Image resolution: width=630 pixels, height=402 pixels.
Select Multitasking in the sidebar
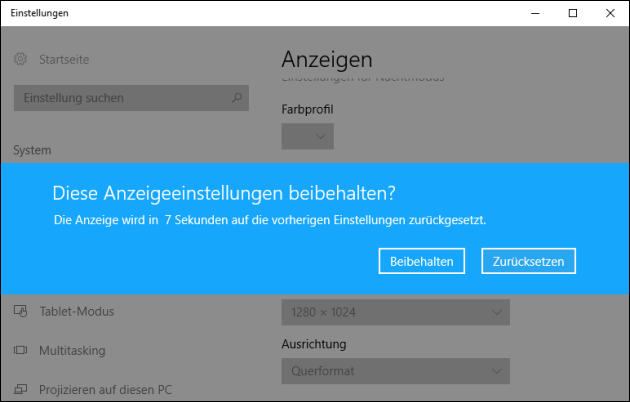(72, 351)
